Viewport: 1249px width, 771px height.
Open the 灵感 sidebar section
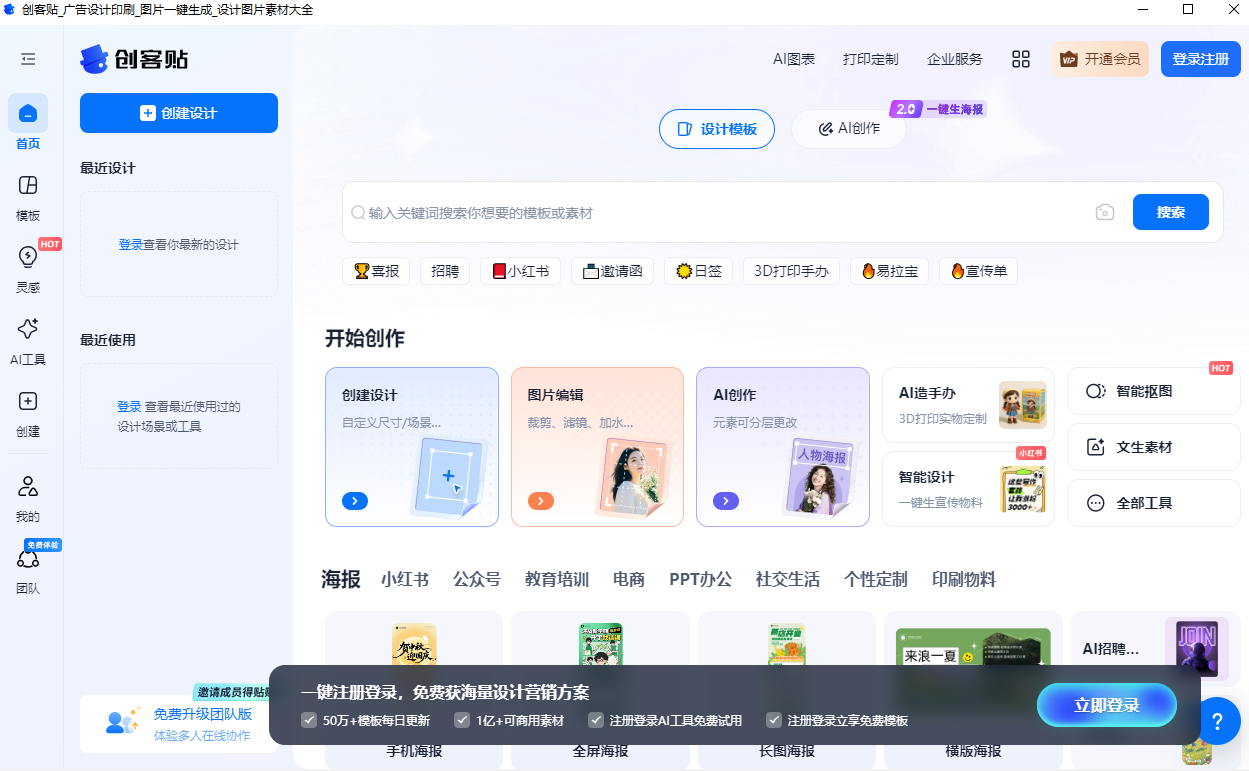tap(28, 270)
